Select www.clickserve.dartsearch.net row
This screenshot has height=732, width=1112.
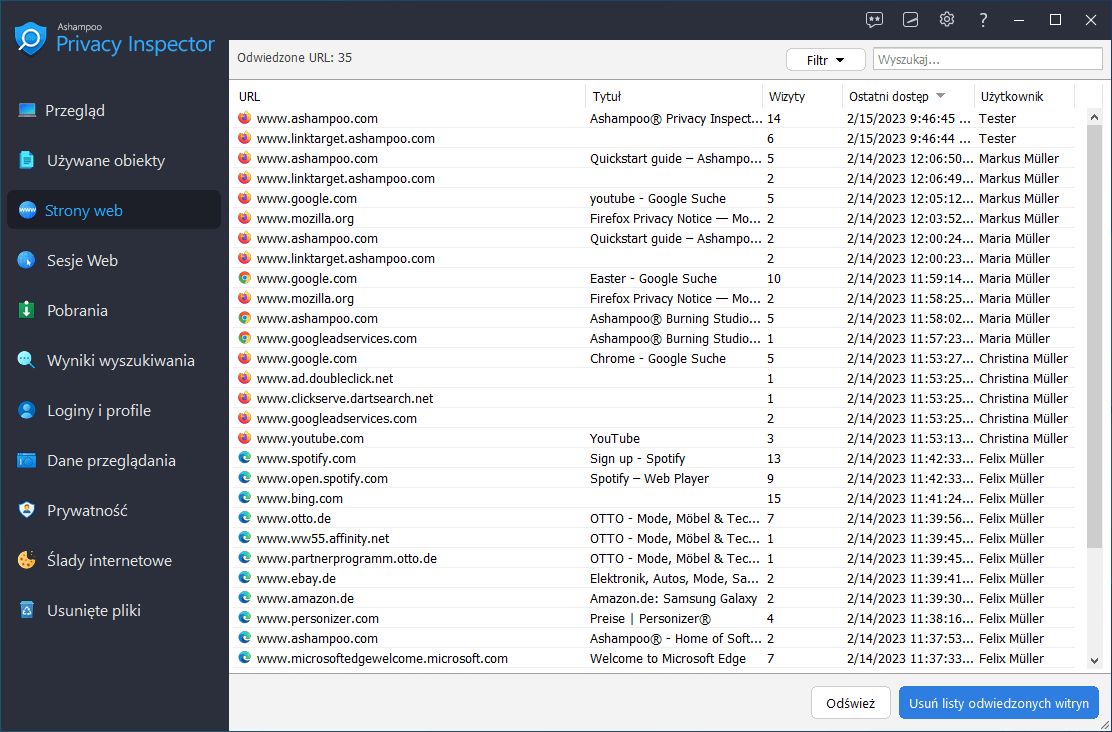click(656, 399)
